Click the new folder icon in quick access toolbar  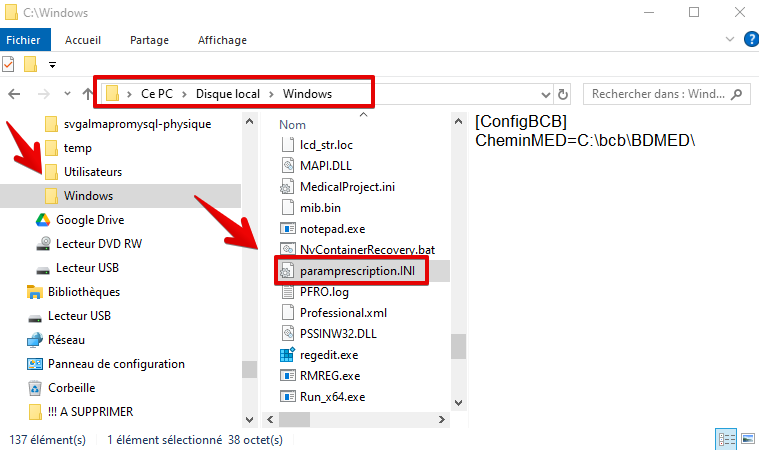pyautogui.click(x=30, y=64)
